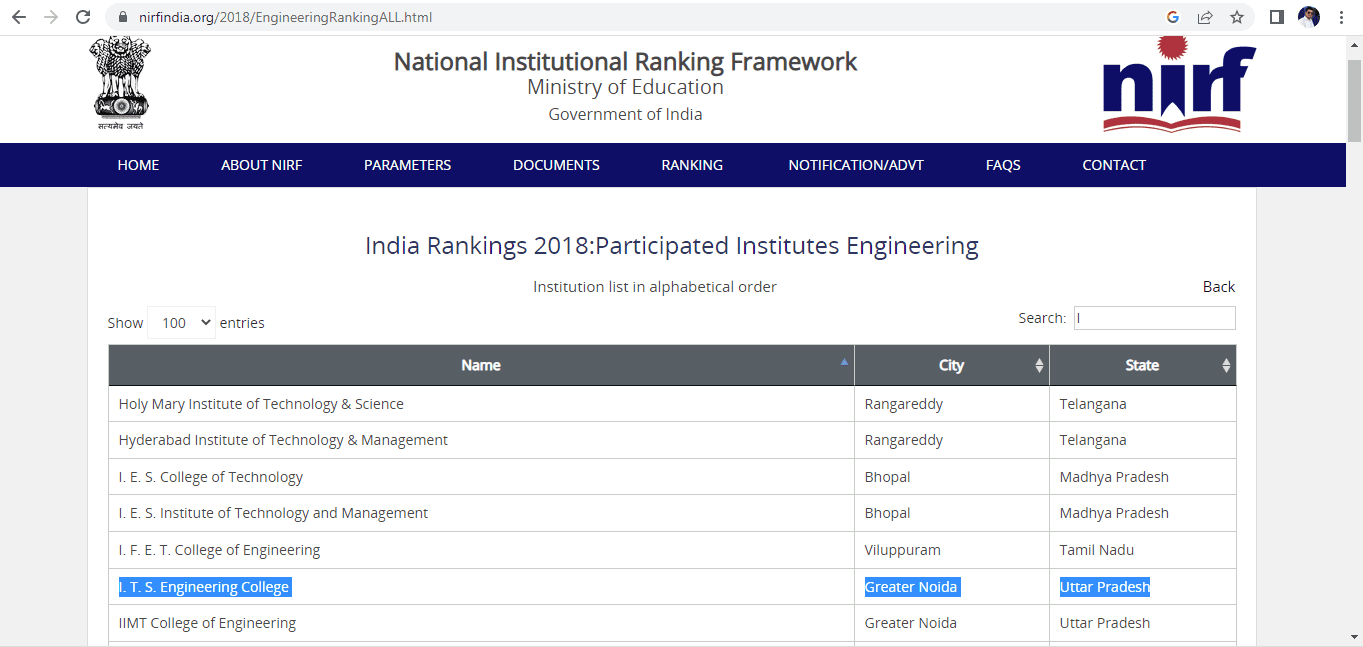Open the CONTACT menu item

1114,165
